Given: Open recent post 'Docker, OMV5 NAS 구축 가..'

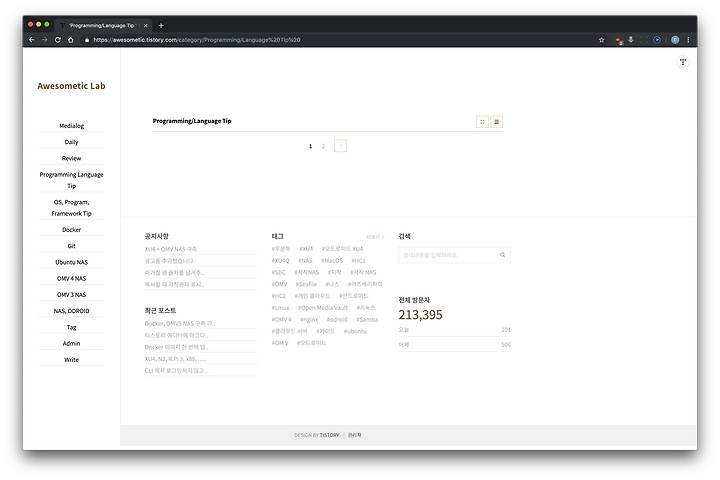Looking at the screenshot, I should point(180,323).
